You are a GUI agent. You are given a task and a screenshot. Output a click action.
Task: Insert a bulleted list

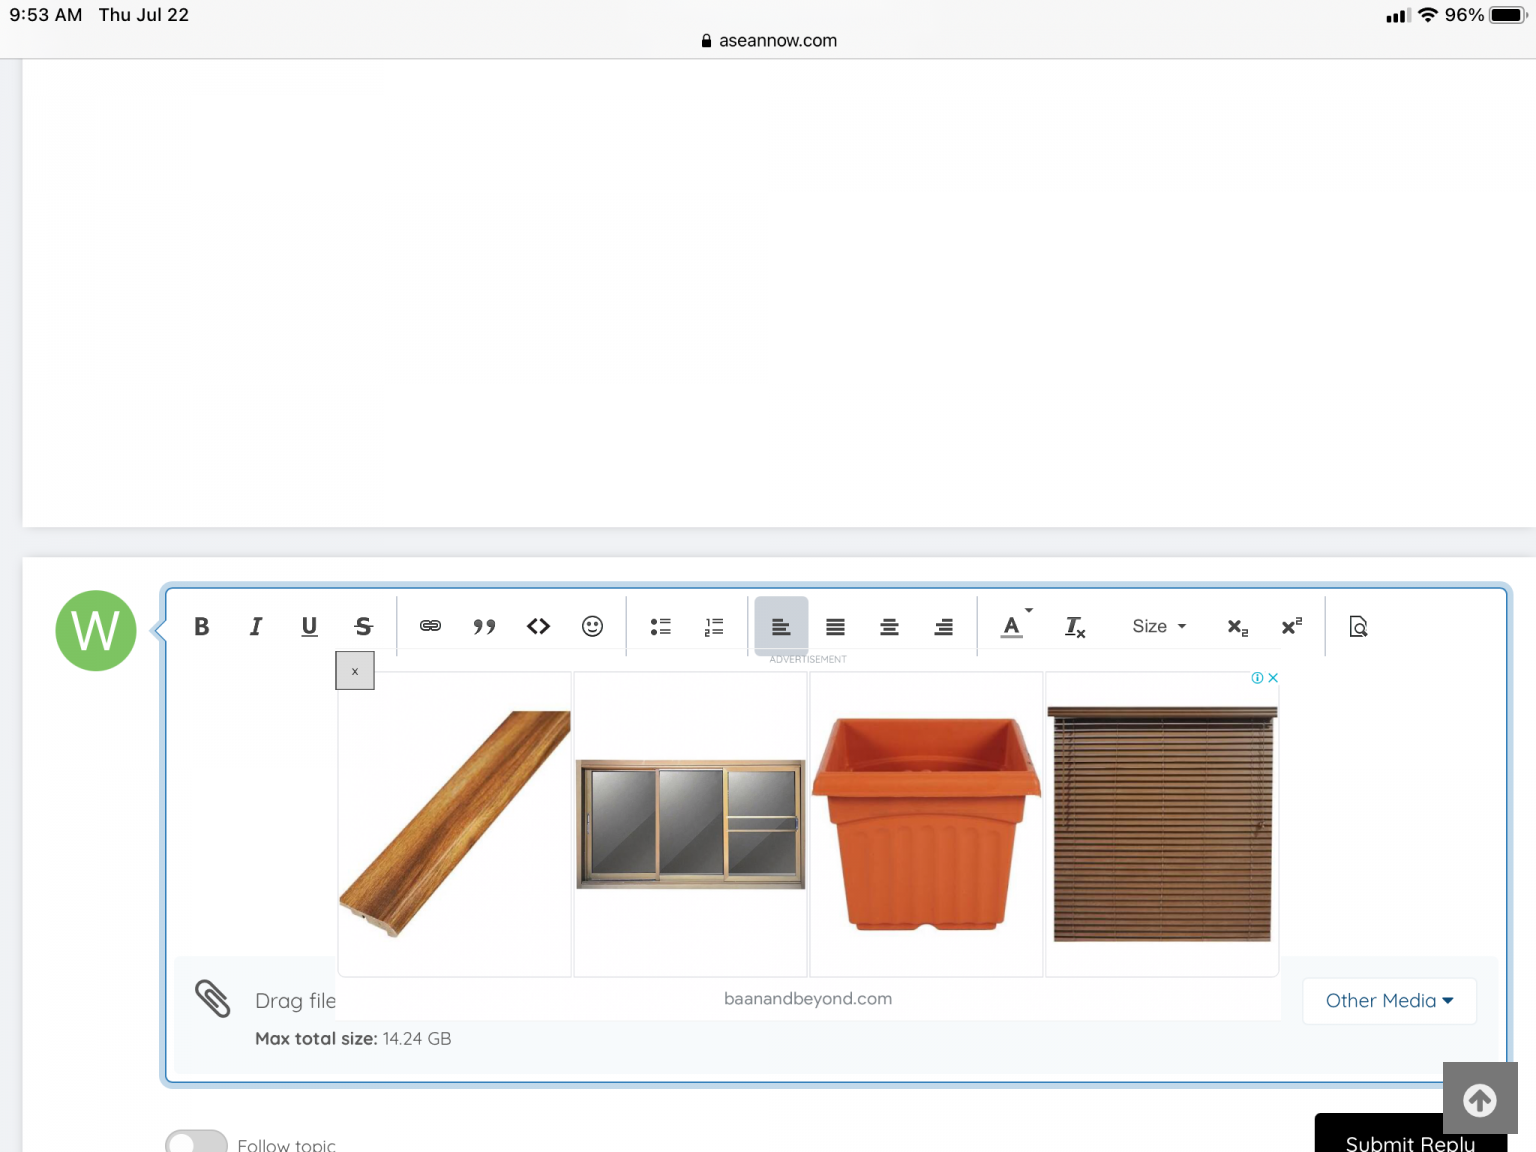click(660, 627)
